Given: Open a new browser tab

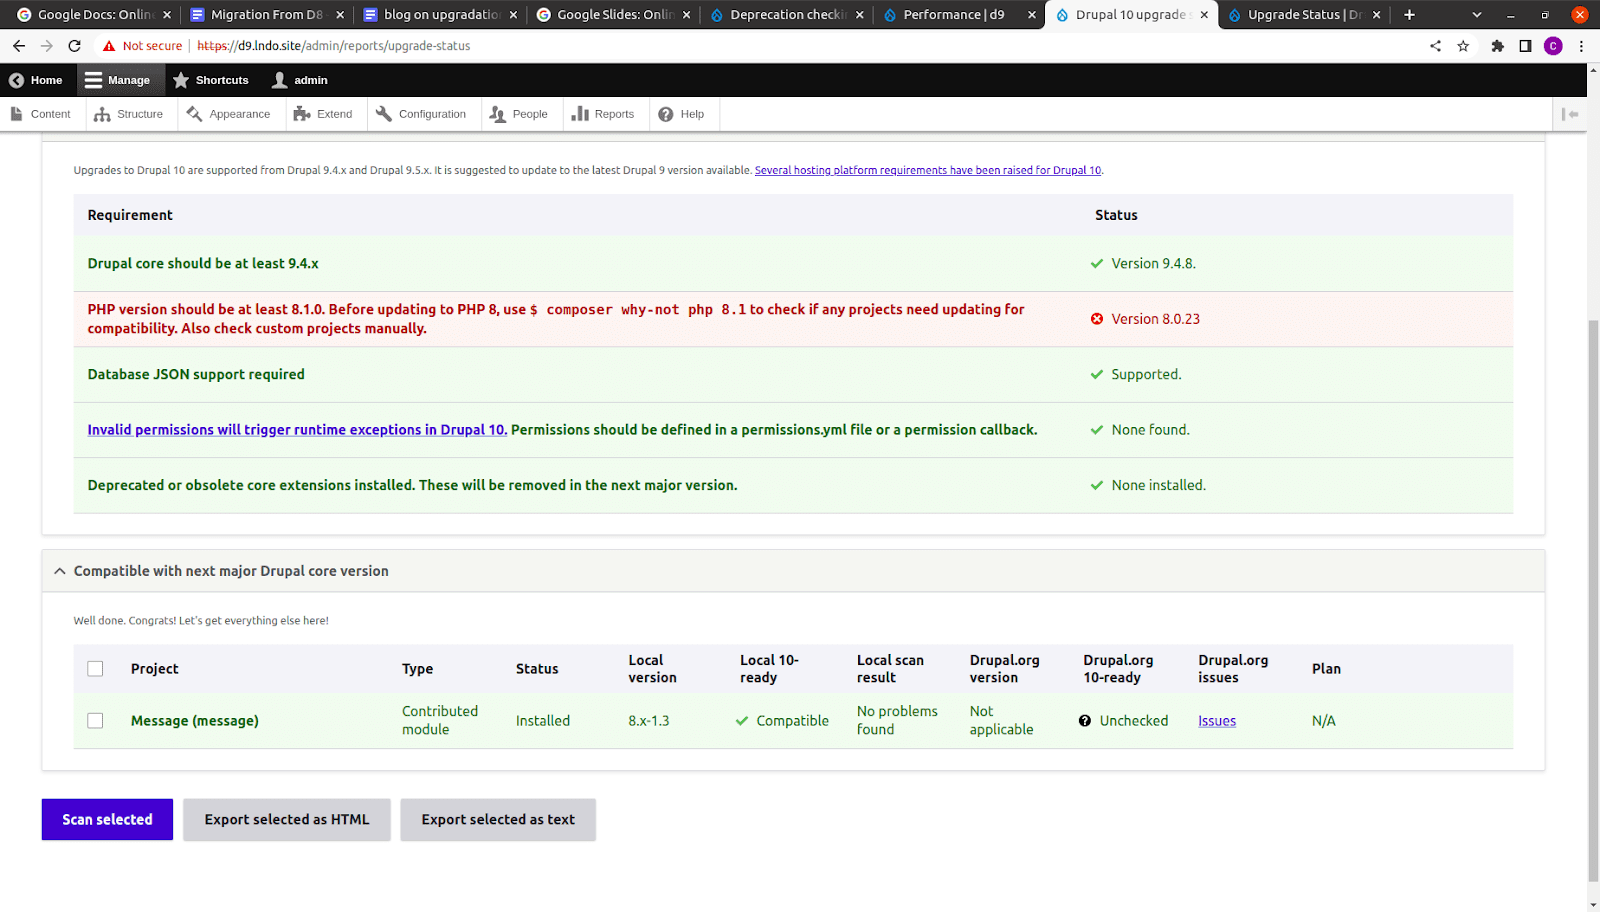Looking at the screenshot, I should point(1409,15).
